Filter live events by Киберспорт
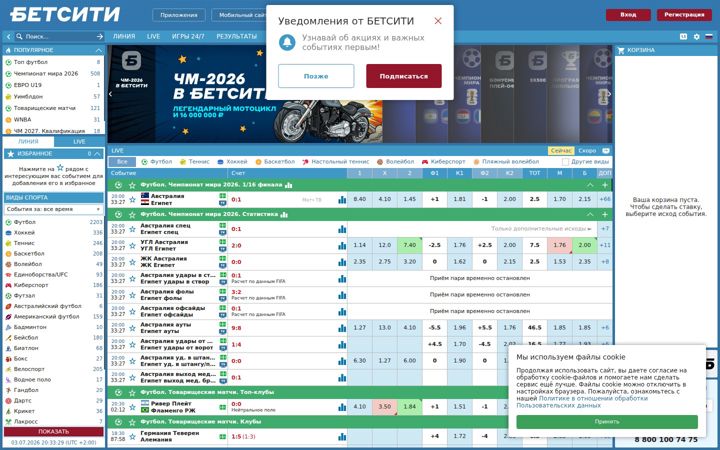Image resolution: width=720 pixels, height=450 pixels. coord(444,162)
